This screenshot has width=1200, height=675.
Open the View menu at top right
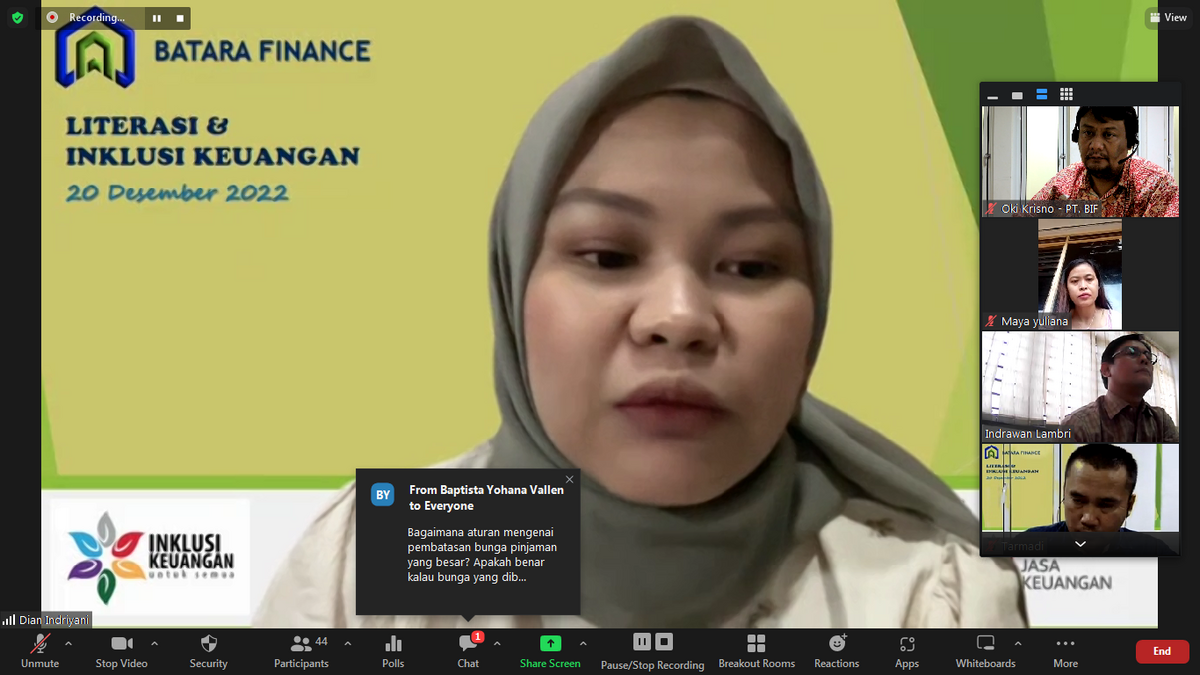[x=1168, y=18]
